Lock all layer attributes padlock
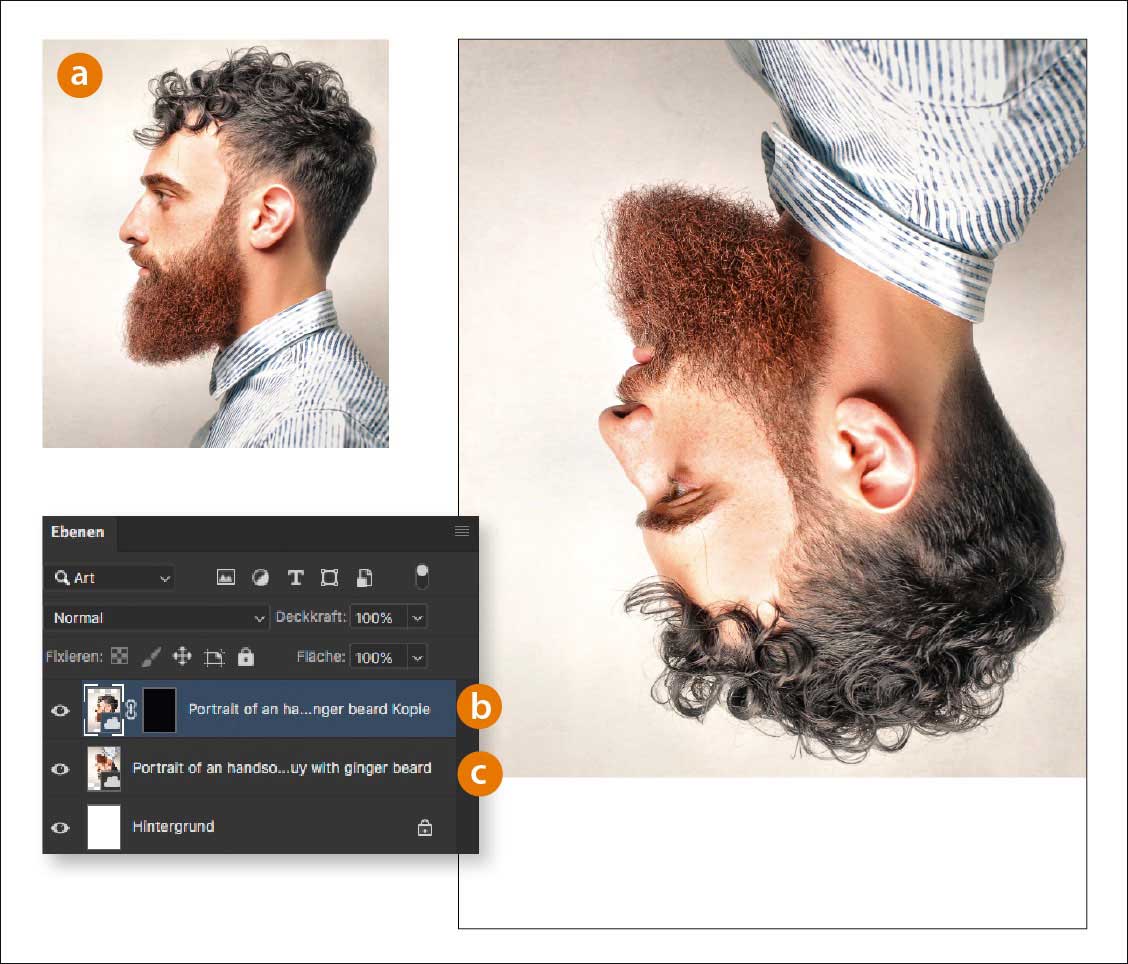 click(246, 656)
